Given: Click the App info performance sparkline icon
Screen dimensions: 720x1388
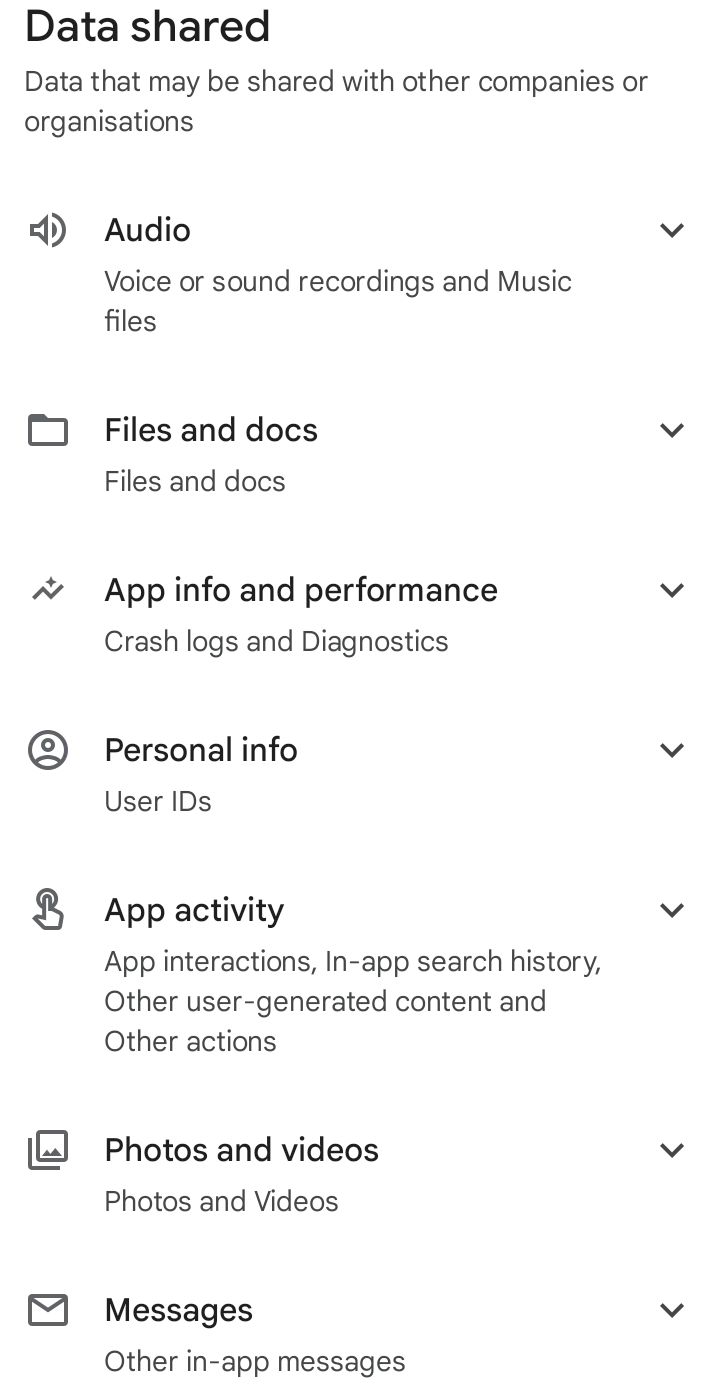Looking at the screenshot, I should [x=47, y=590].
